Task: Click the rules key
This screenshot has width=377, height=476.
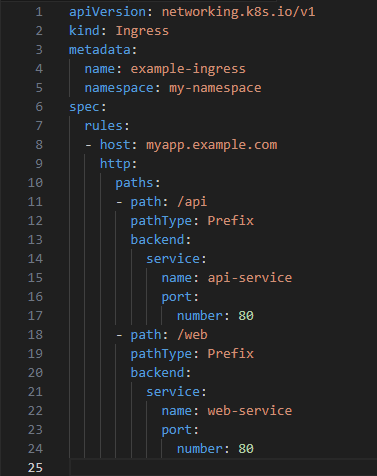Action: (x=103, y=126)
